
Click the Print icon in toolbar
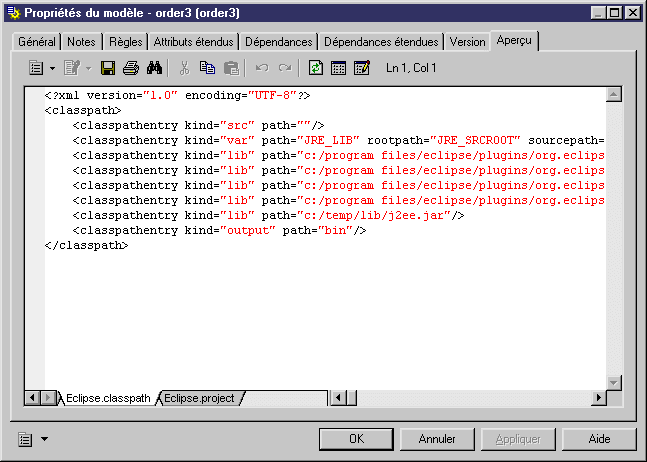click(x=130, y=68)
